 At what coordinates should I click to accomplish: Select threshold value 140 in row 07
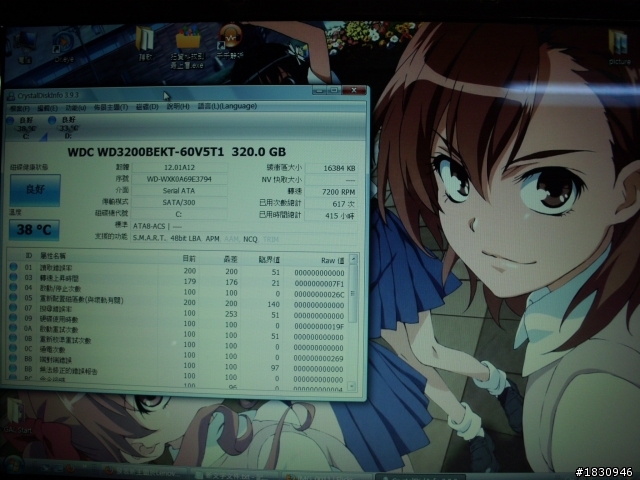point(273,304)
